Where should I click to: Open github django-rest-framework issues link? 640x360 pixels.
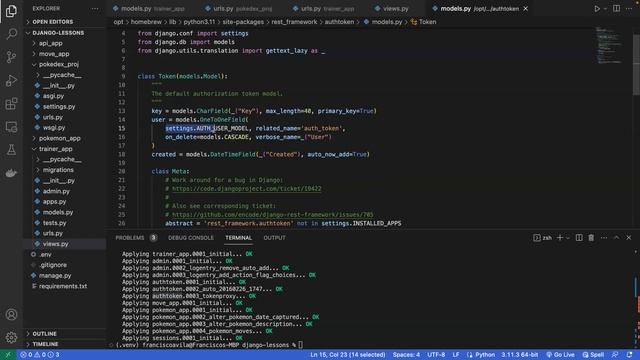272,214
